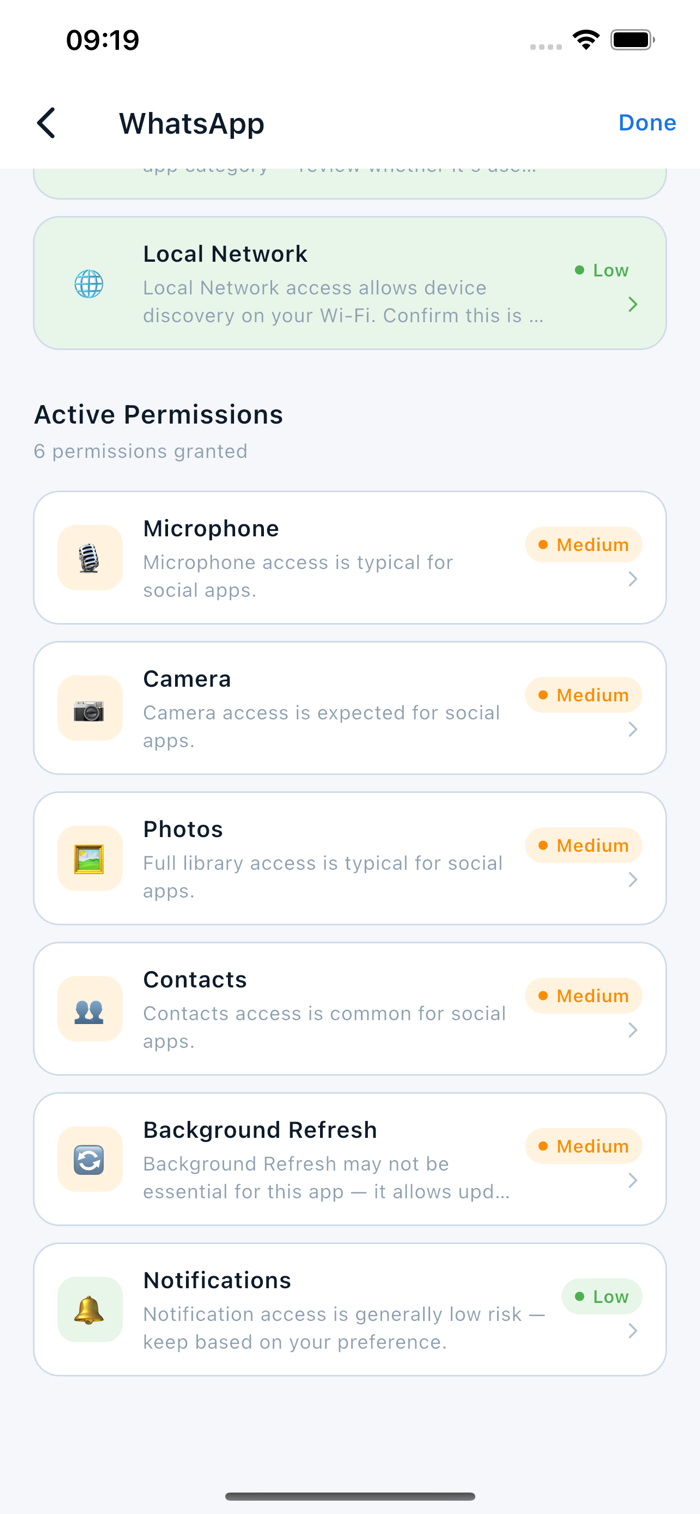Open the Background Refresh permission title
700x1514 pixels.
tap(260, 1130)
